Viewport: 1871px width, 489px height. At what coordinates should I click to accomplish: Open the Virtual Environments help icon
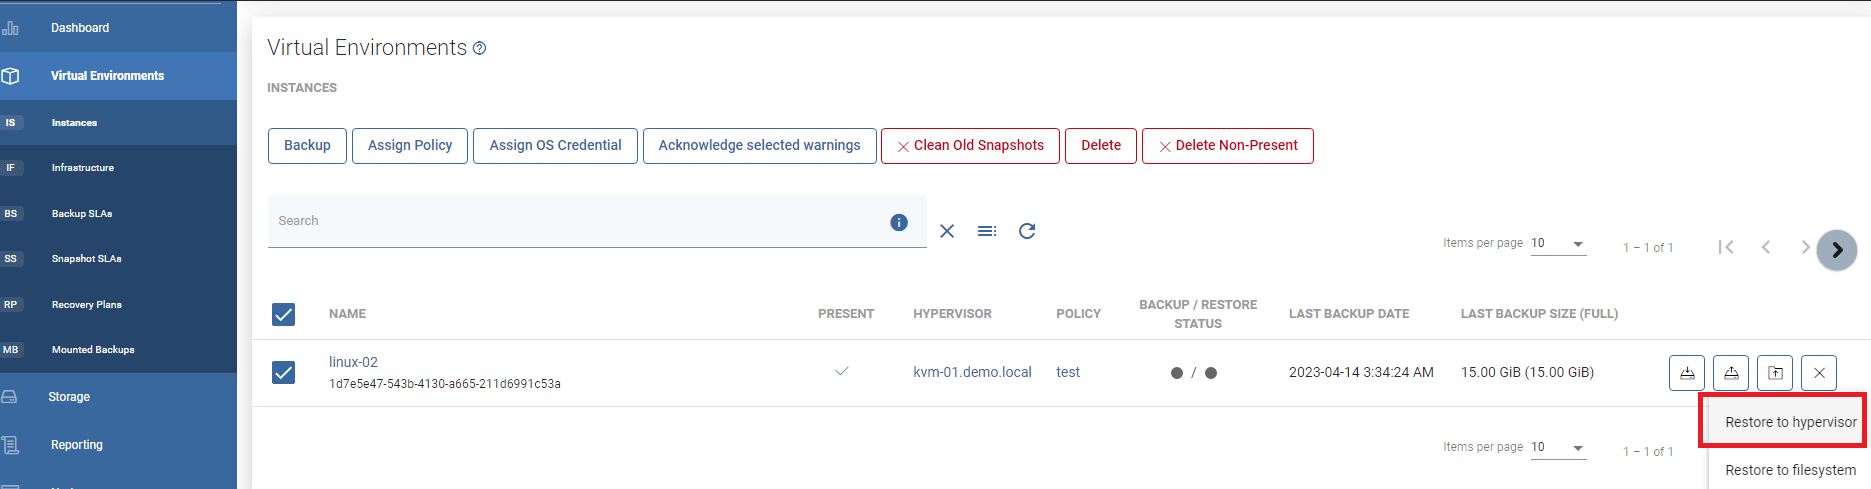pos(480,48)
